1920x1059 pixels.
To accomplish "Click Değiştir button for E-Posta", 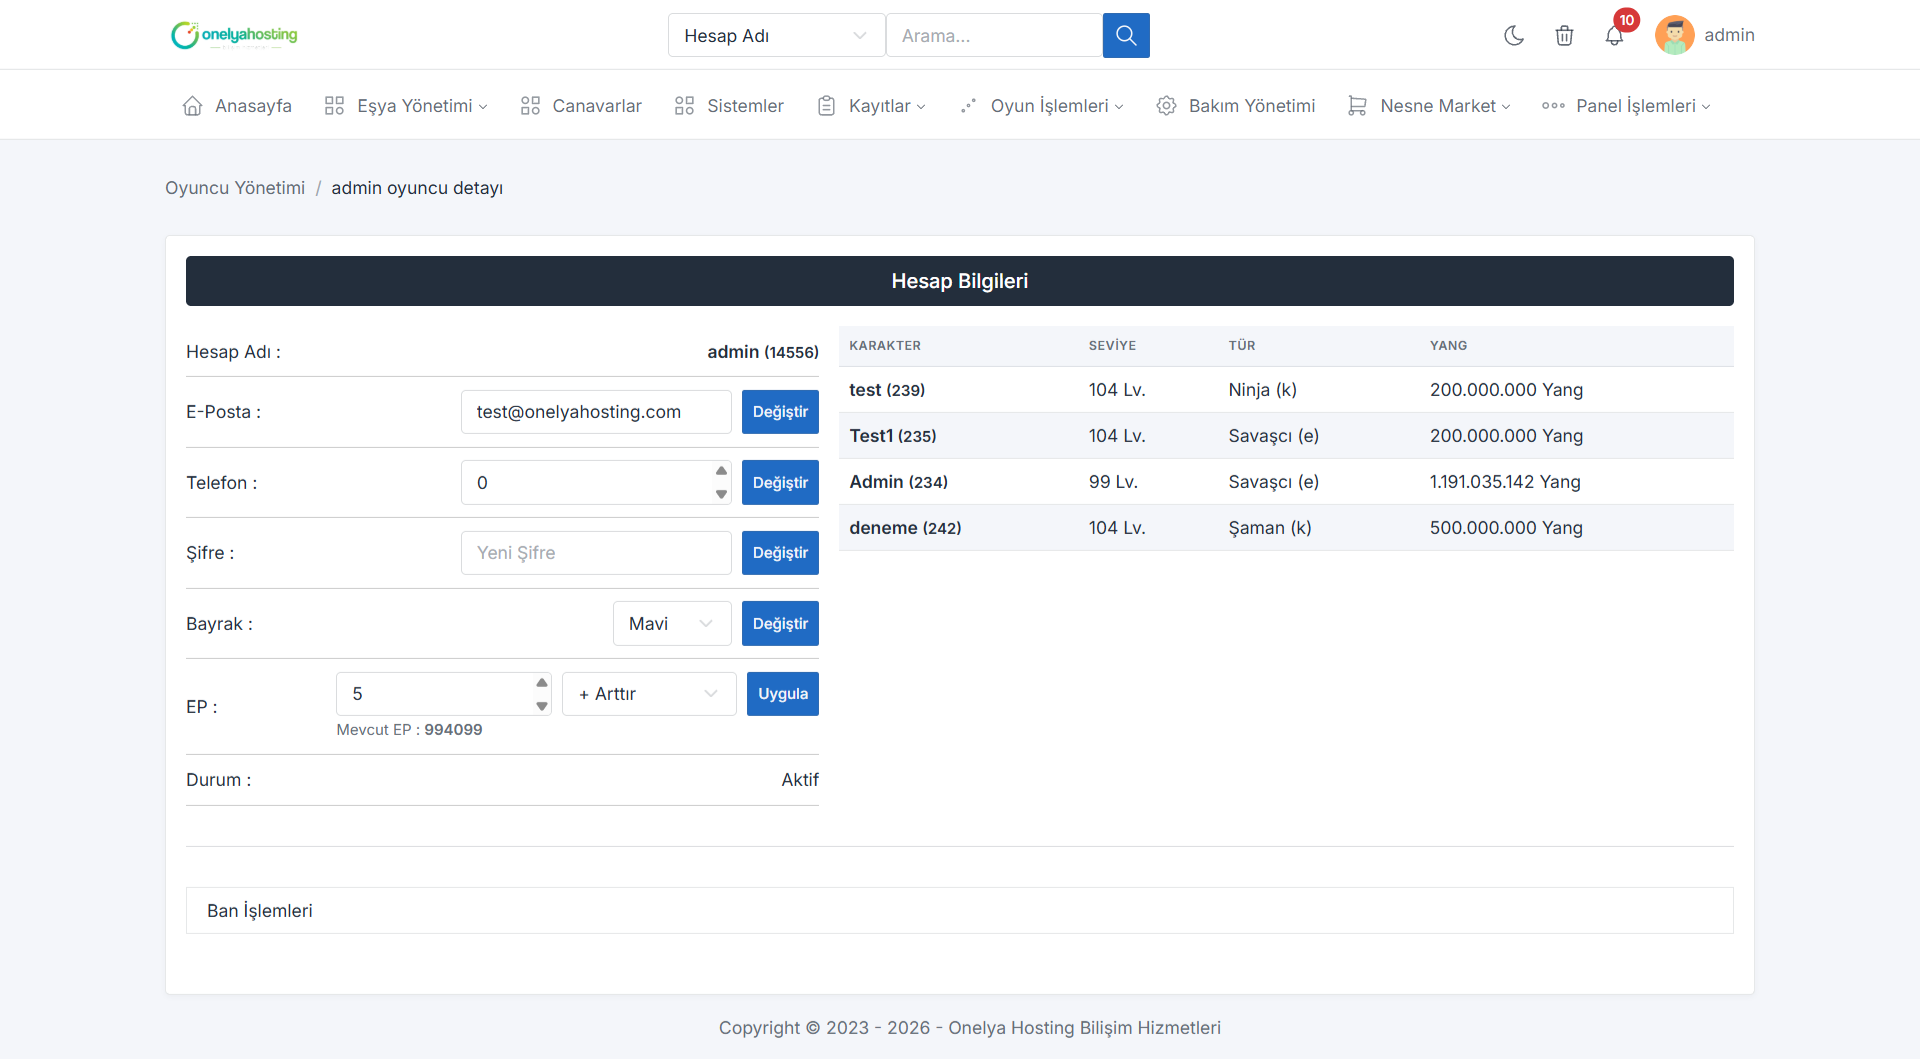I will (x=780, y=412).
